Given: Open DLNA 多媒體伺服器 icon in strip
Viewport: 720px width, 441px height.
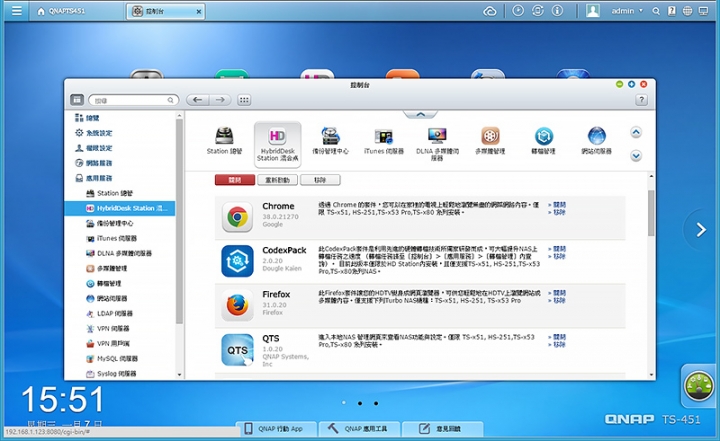Looking at the screenshot, I should coord(437,144).
